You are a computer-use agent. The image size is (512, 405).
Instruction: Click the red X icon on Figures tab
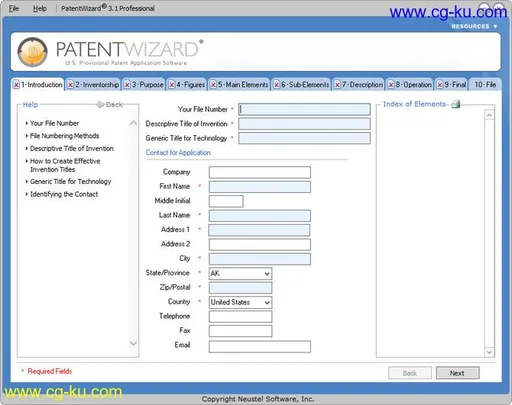[x=172, y=85]
